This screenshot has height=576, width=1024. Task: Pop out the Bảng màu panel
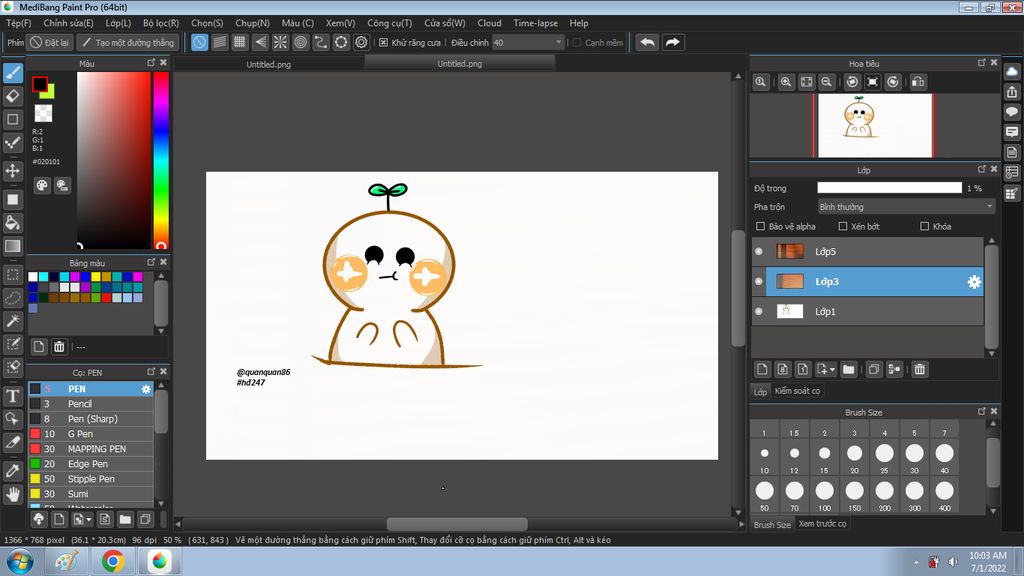151,262
